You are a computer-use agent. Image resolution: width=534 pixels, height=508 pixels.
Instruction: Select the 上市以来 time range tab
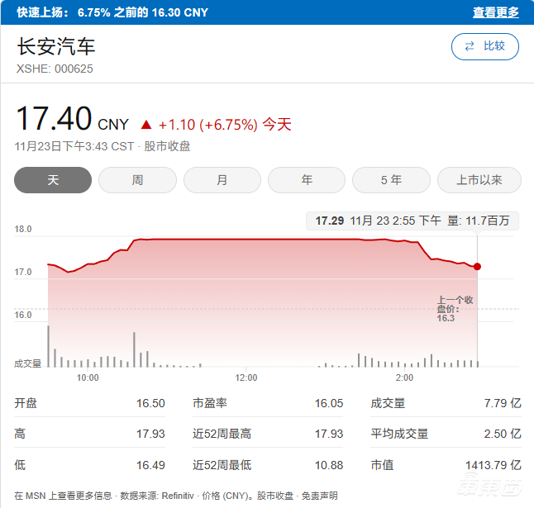coord(479,180)
